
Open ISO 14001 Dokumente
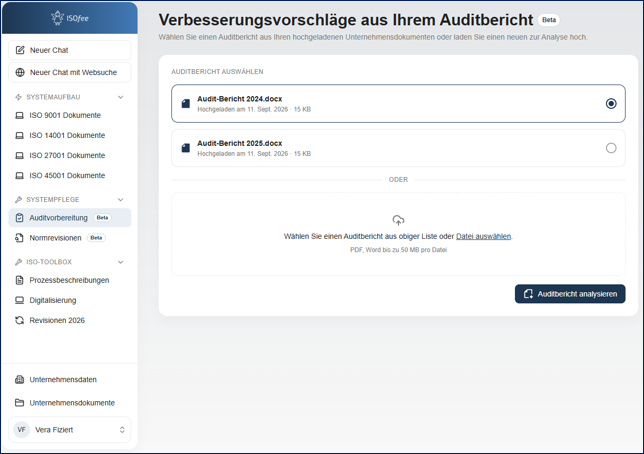click(x=70, y=136)
